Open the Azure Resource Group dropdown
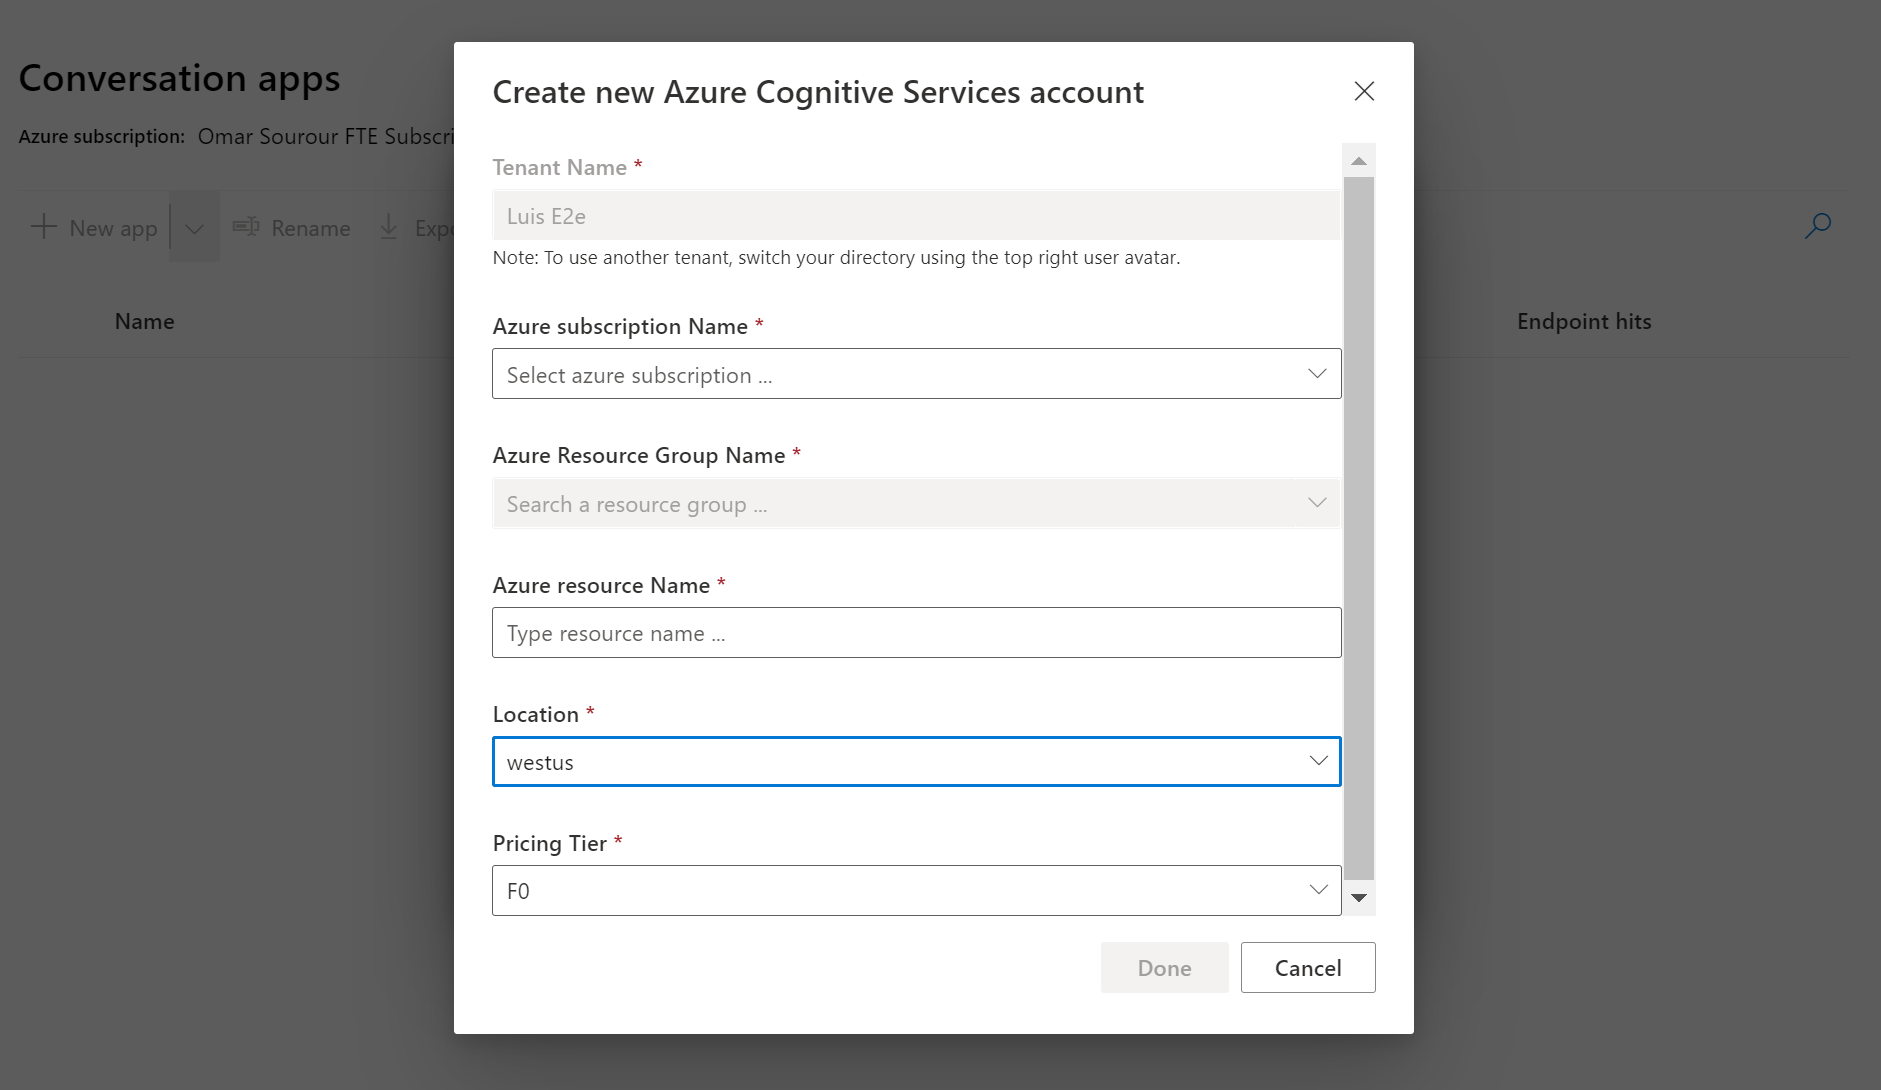Viewport: 1881px width, 1090px height. [x=916, y=503]
